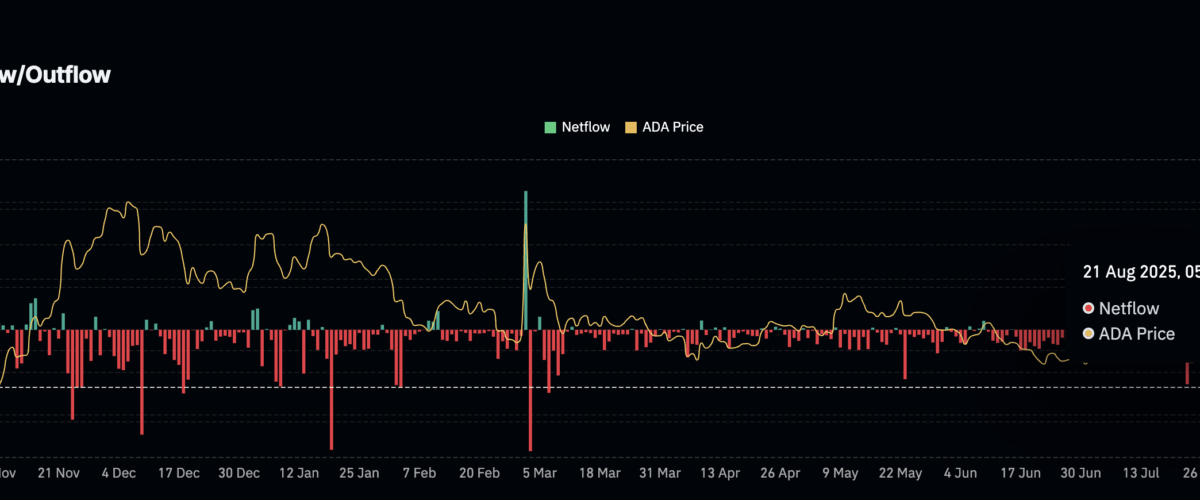Click the red Netflow dot in tooltip
1200x500 pixels.
pyautogui.click(x=1088, y=308)
